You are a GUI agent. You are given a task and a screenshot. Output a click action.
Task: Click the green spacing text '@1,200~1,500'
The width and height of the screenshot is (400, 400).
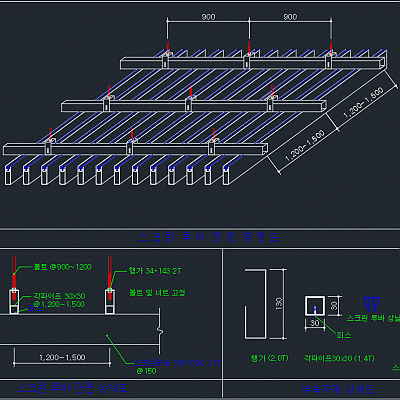click(59, 304)
